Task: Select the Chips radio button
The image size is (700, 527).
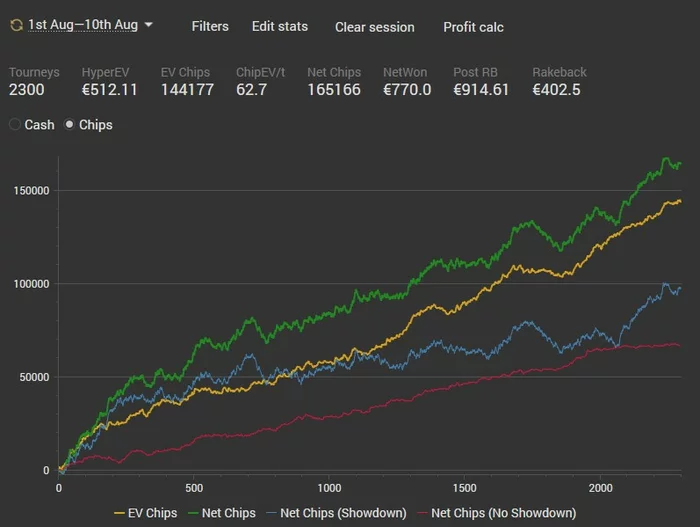Action: click(x=70, y=125)
